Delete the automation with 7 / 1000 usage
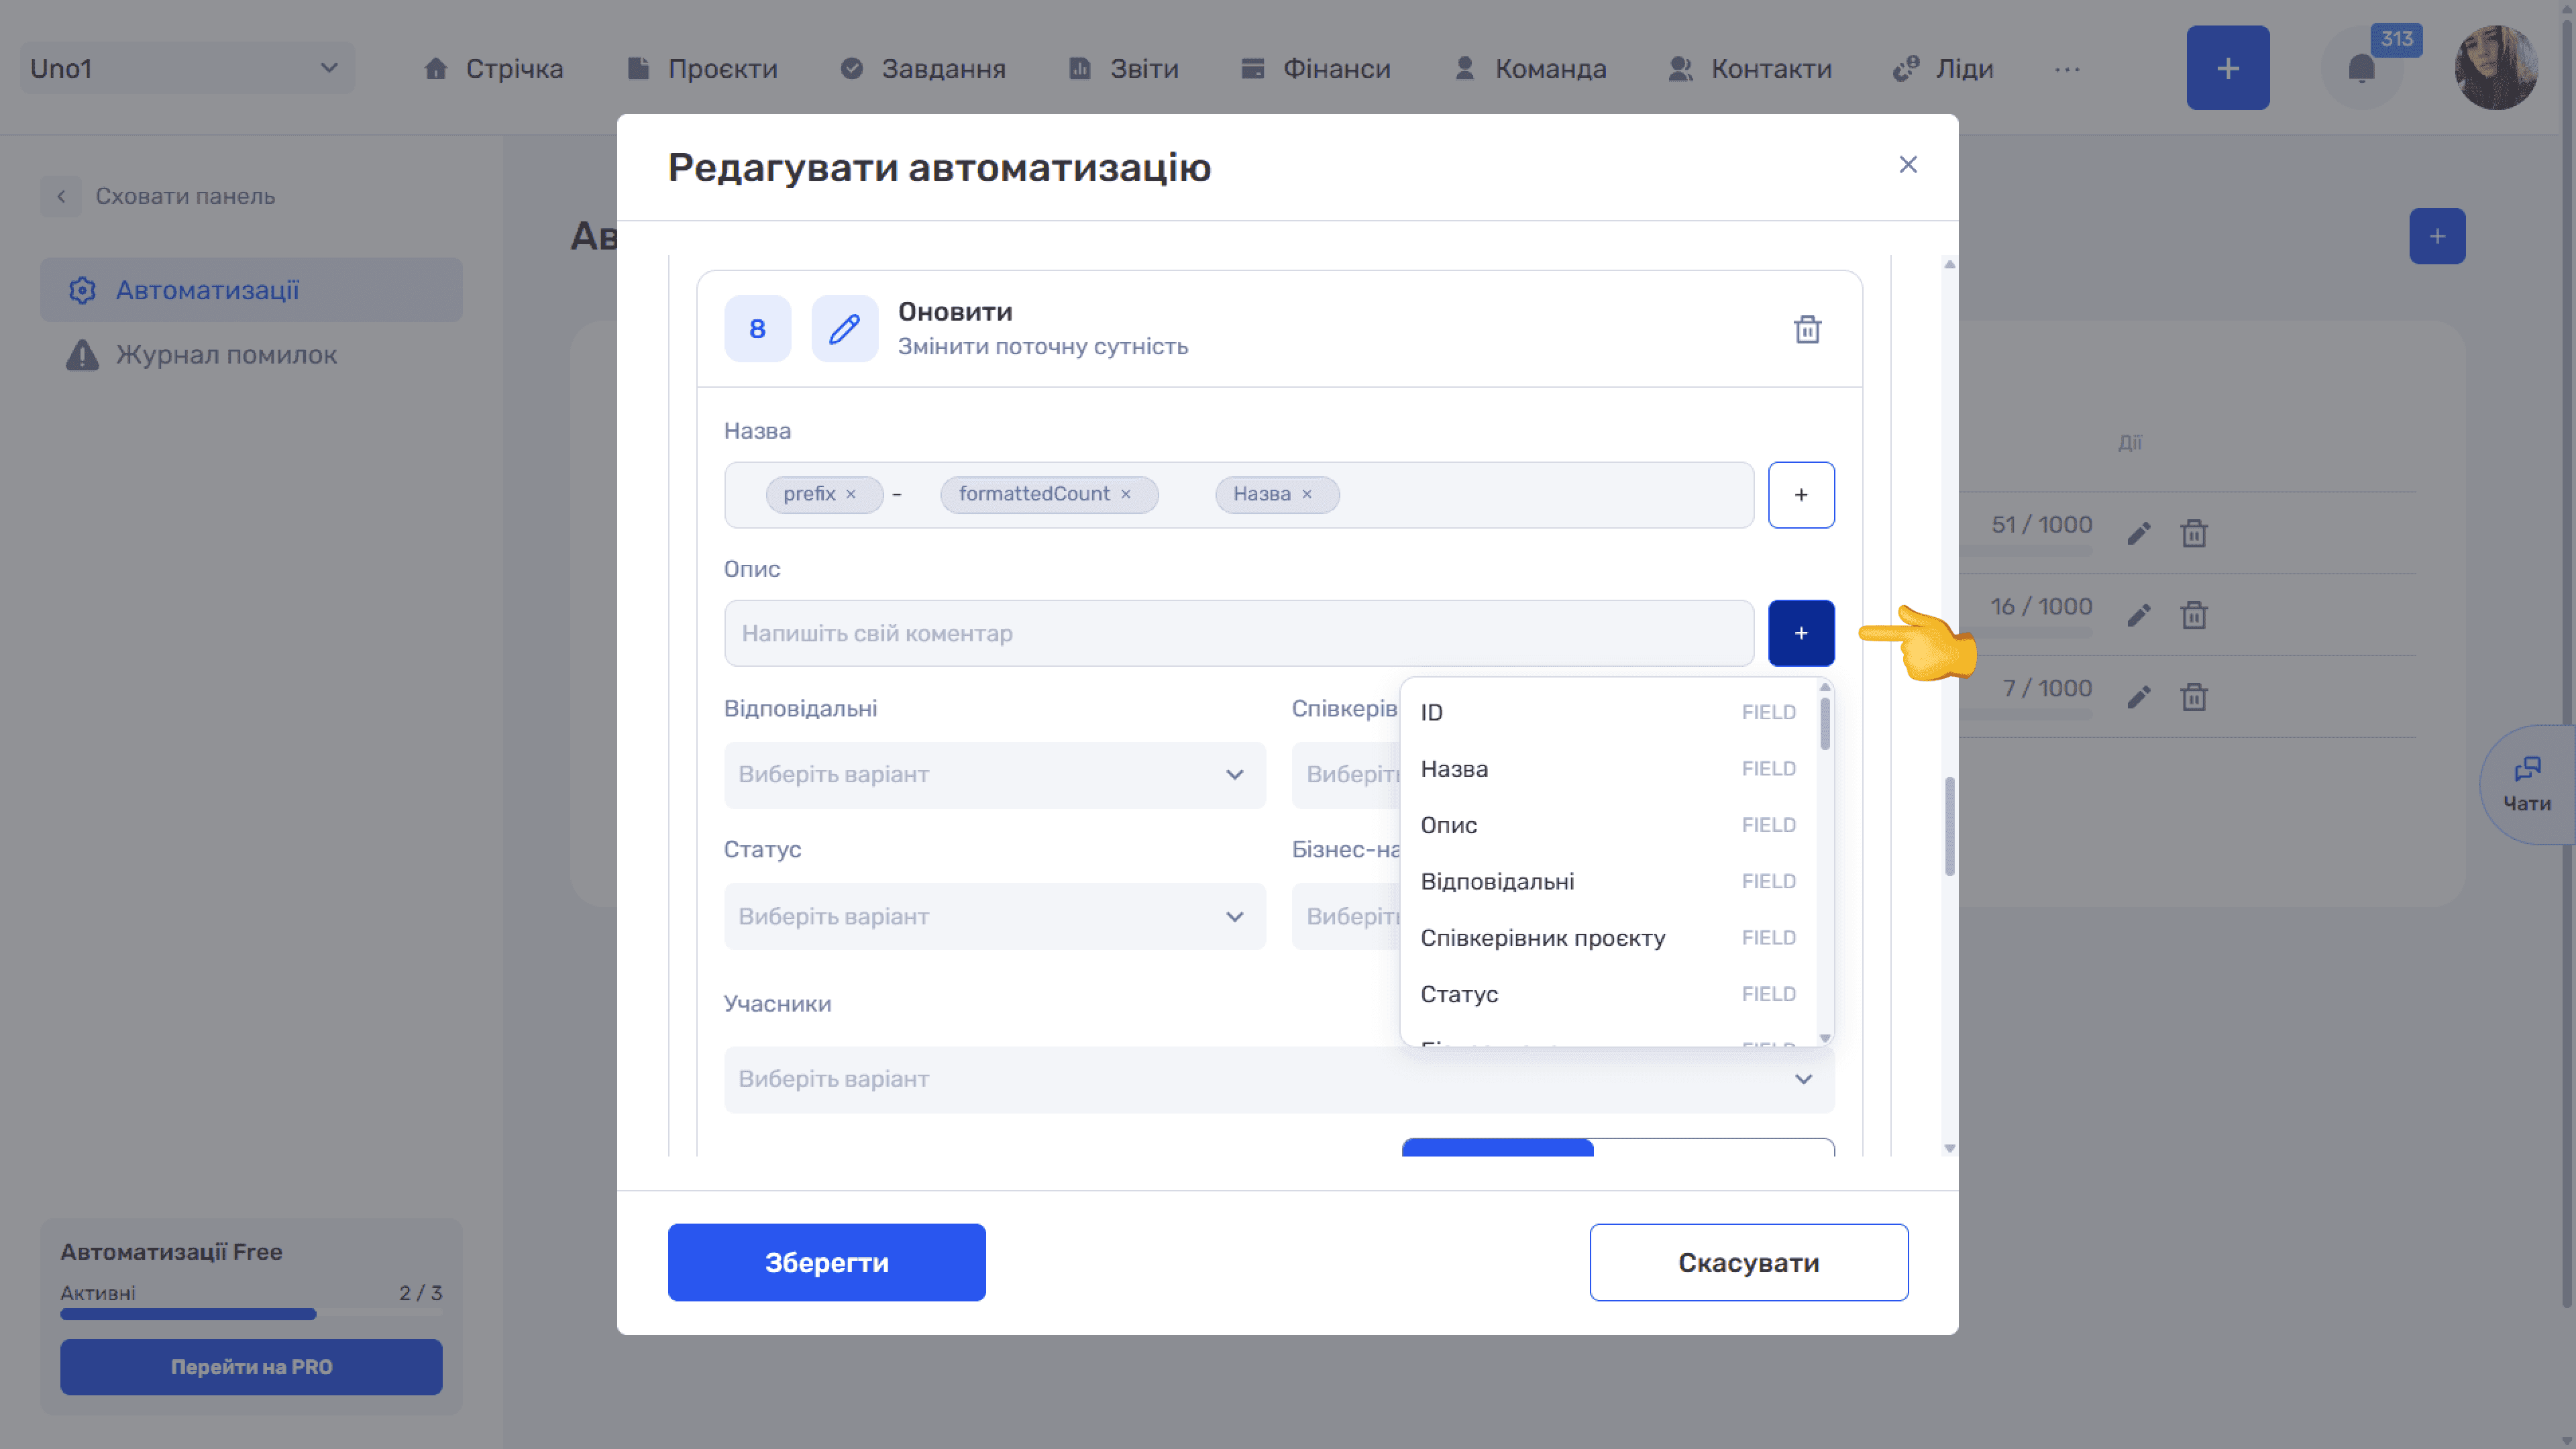2576x1449 pixels. pos(2194,697)
